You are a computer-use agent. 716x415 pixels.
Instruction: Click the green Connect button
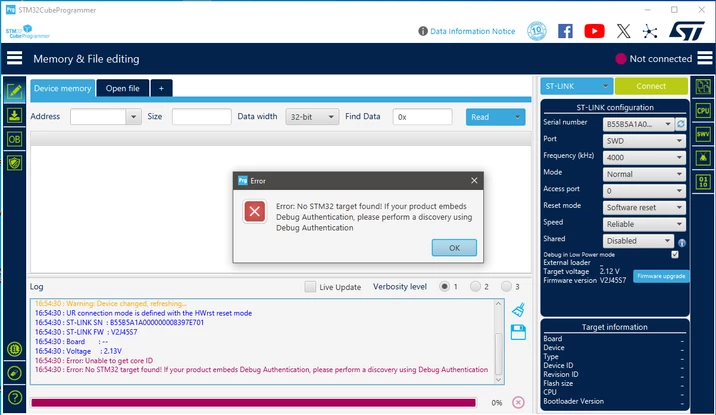(651, 86)
